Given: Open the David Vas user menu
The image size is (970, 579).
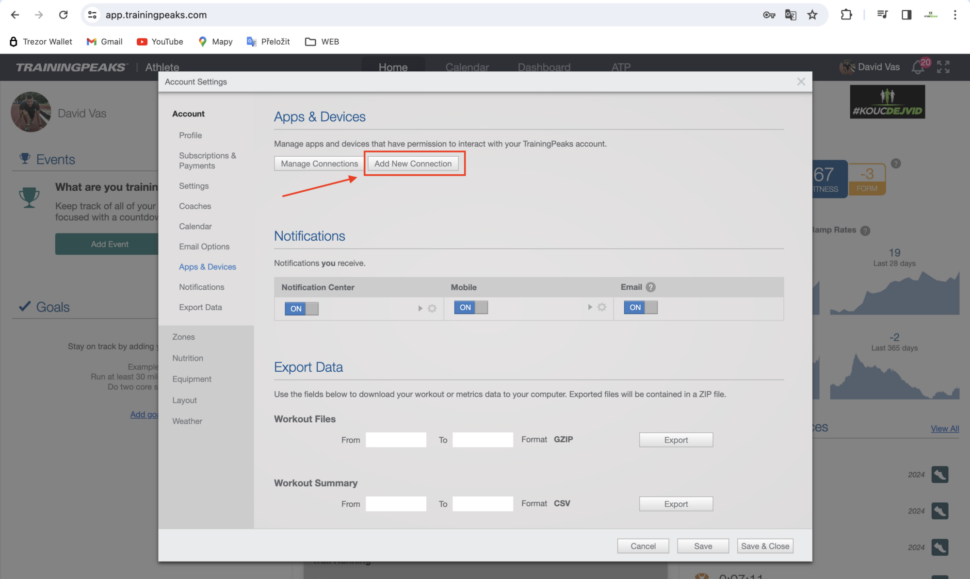Looking at the screenshot, I should [869, 67].
